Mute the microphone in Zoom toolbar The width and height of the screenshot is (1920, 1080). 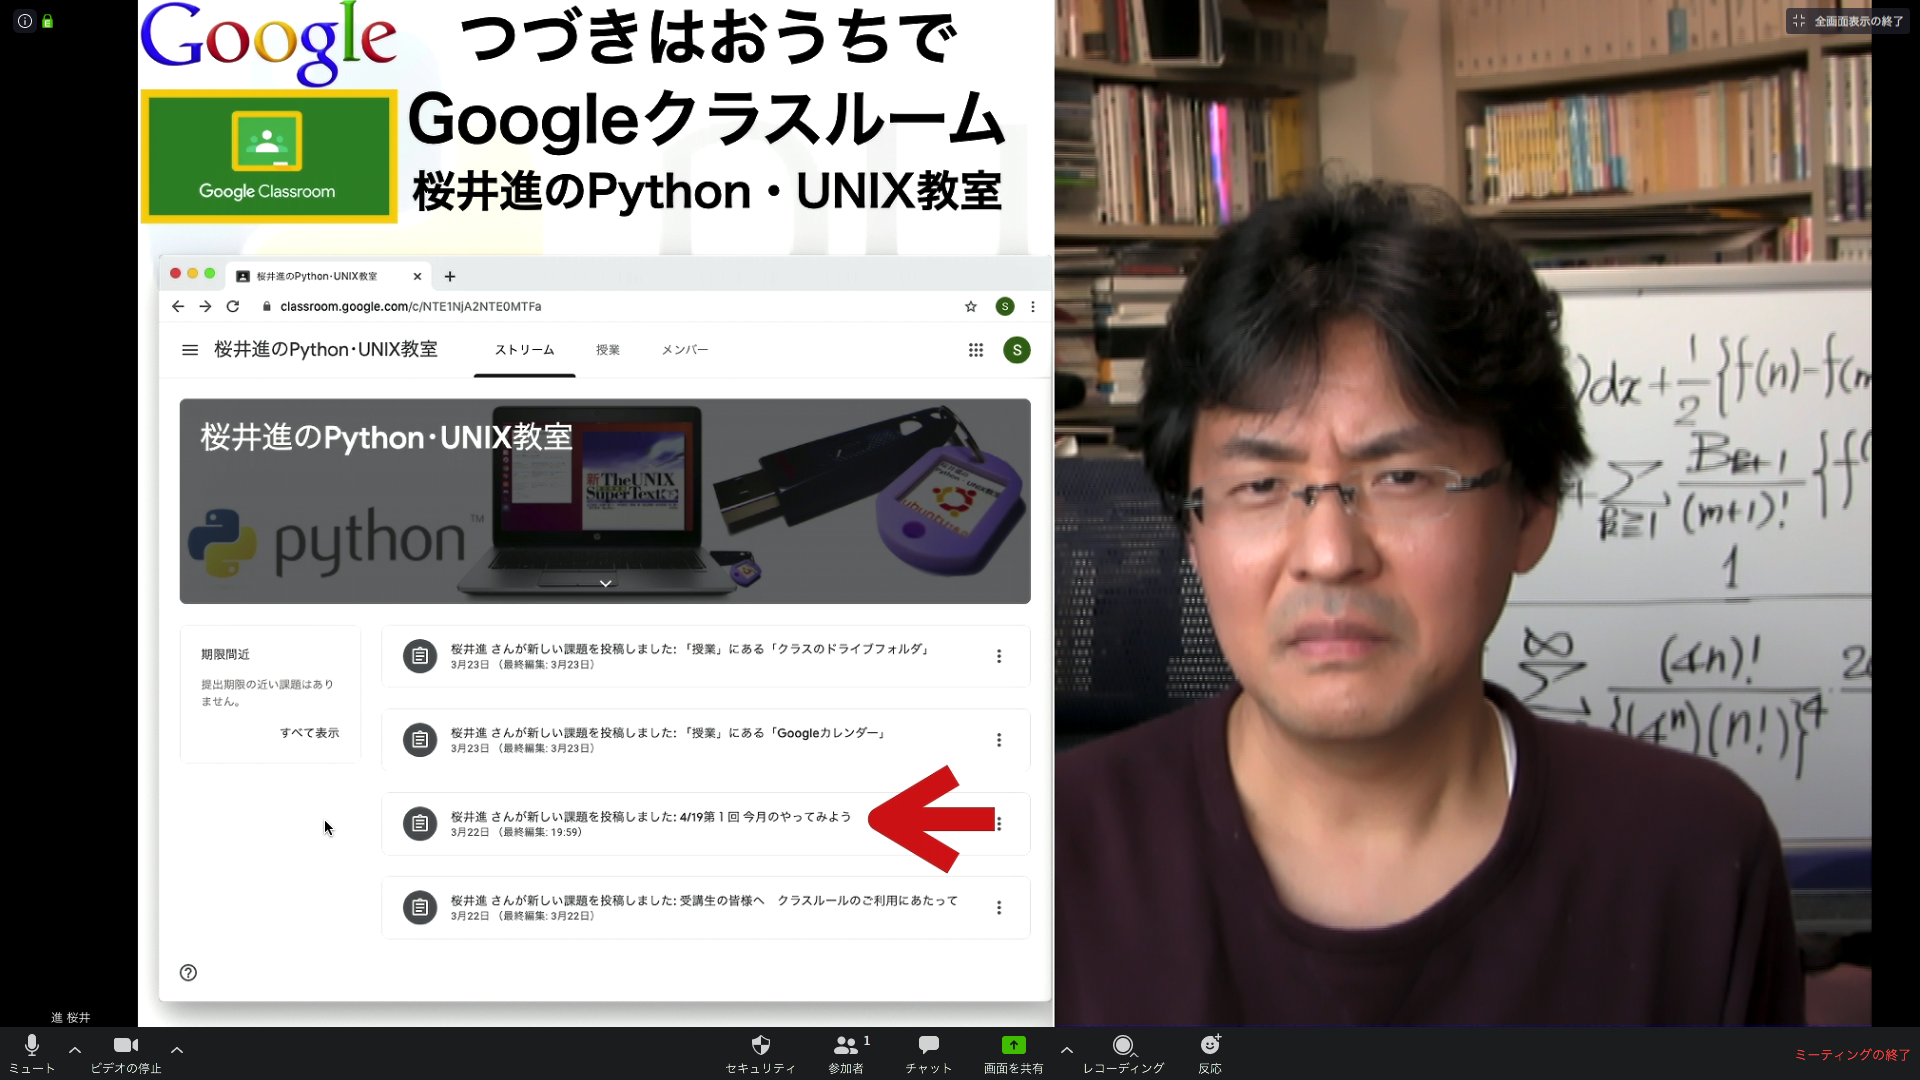[x=32, y=1053]
